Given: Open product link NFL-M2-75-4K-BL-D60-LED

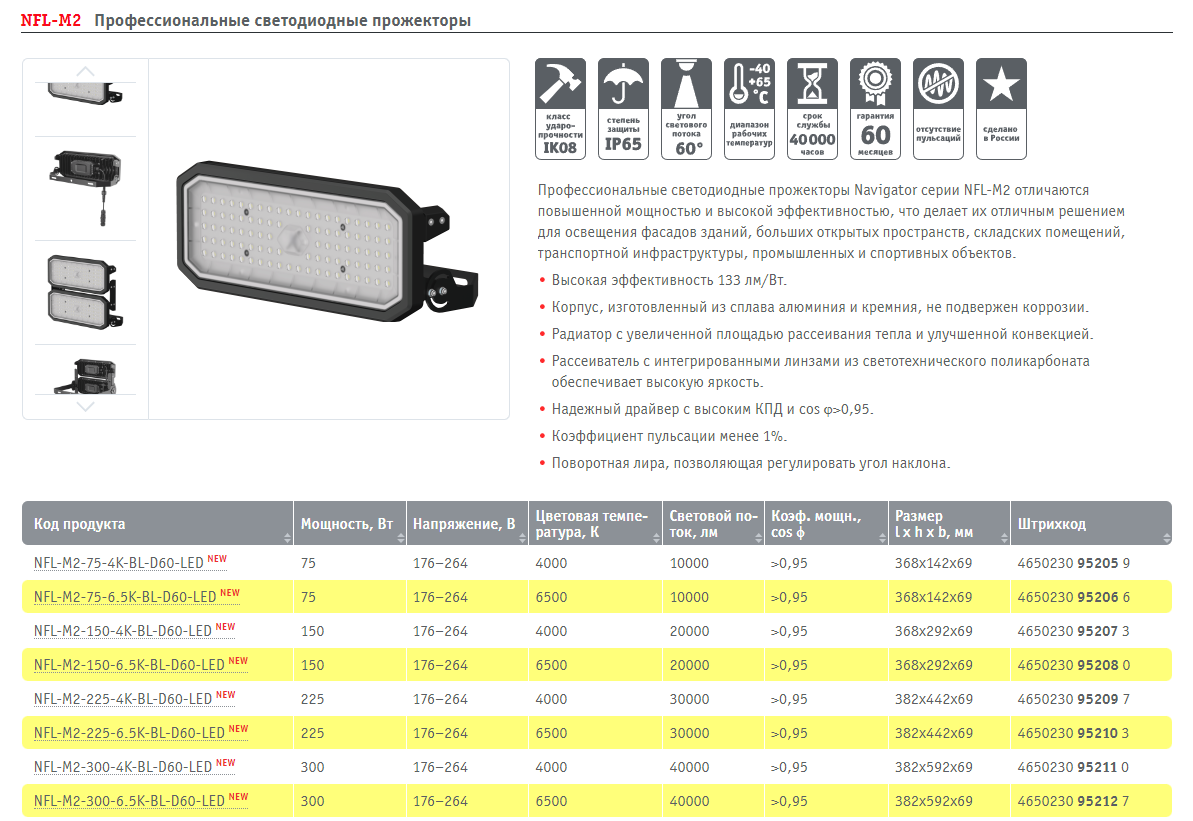Looking at the screenshot, I should [x=119, y=563].
